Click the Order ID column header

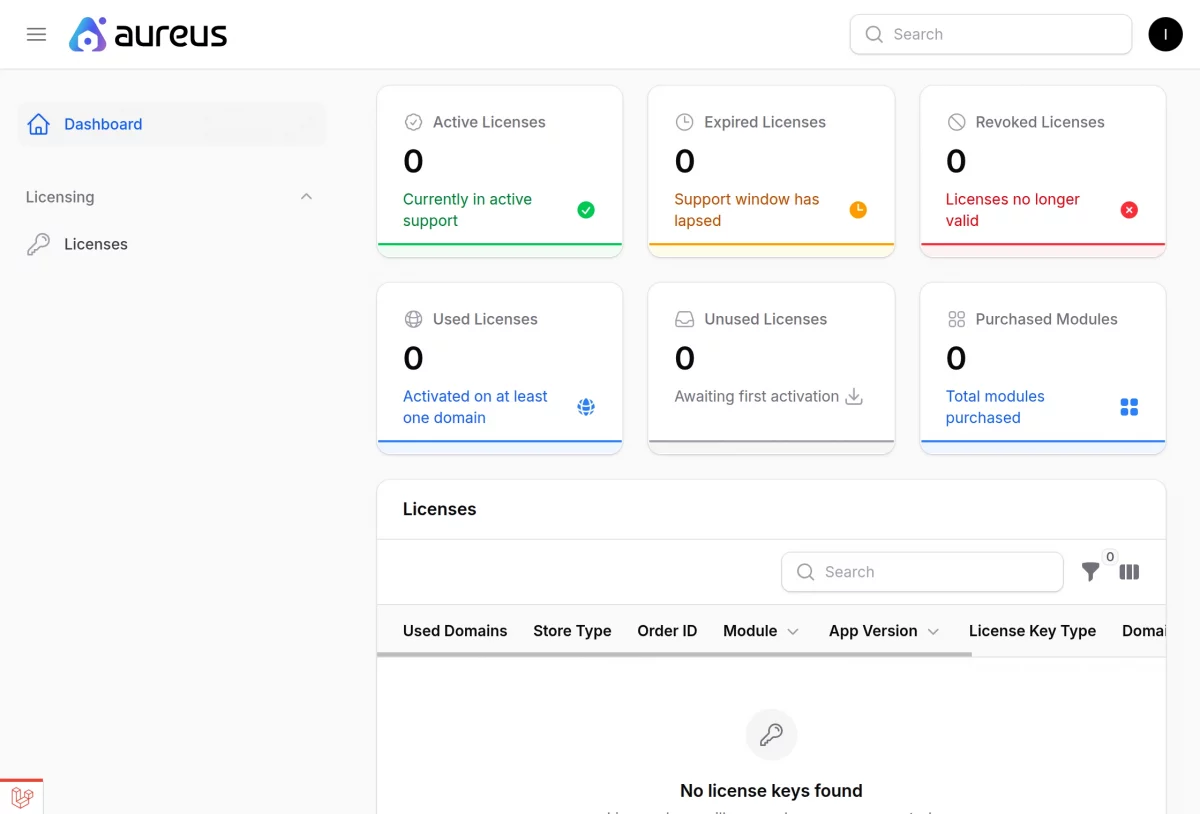[667, 631]
